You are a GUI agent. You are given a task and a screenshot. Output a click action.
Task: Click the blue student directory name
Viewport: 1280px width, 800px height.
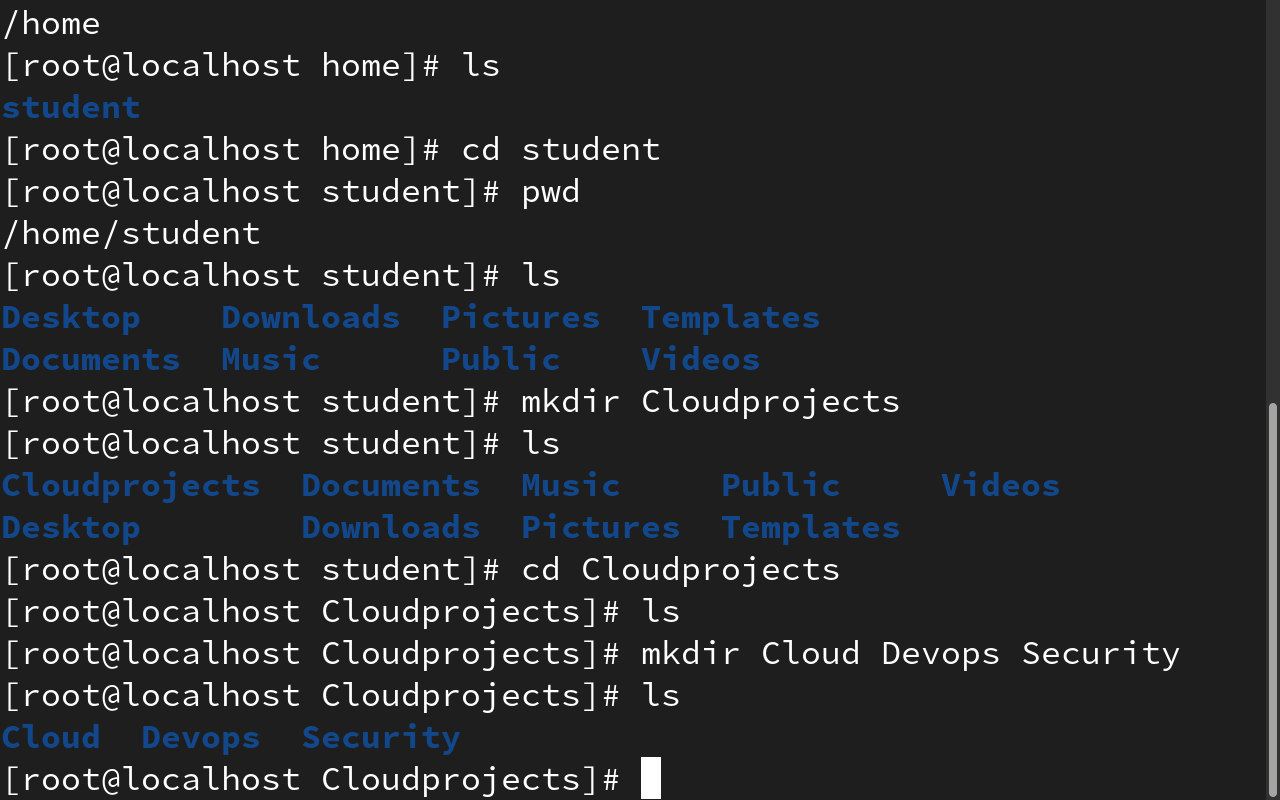[x=71, y=107]
